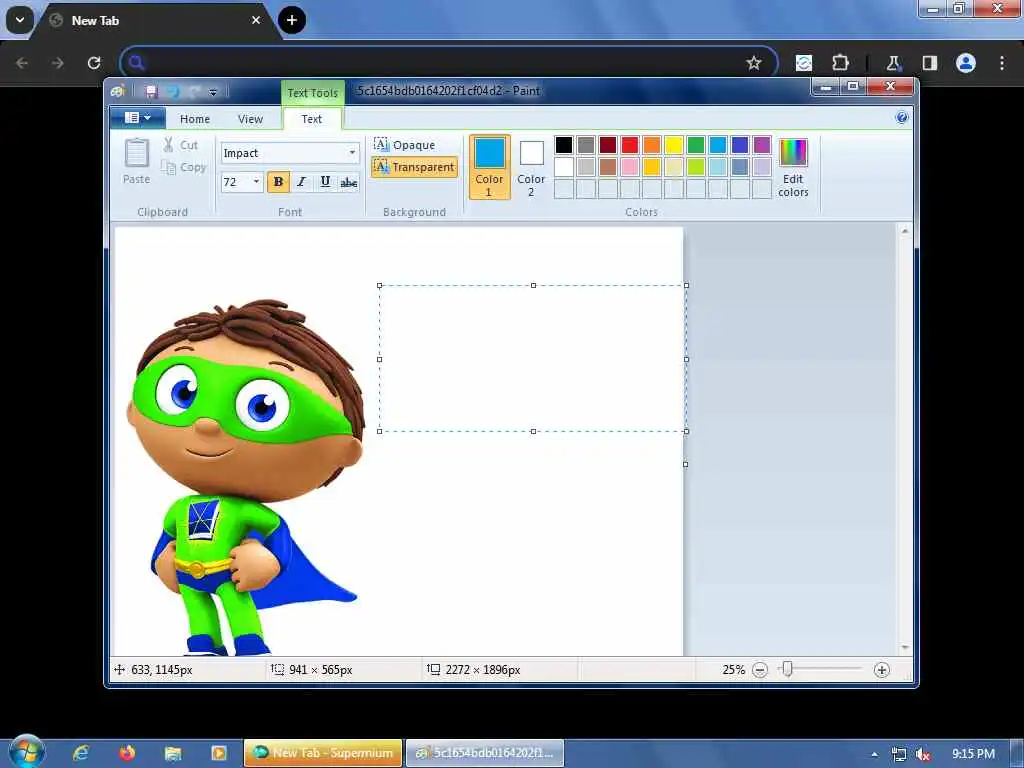Image resolution: width=1024 pixels, height=768 pixels.
Task: Launch Internet Explorer from taskbar
Action: 81,753
